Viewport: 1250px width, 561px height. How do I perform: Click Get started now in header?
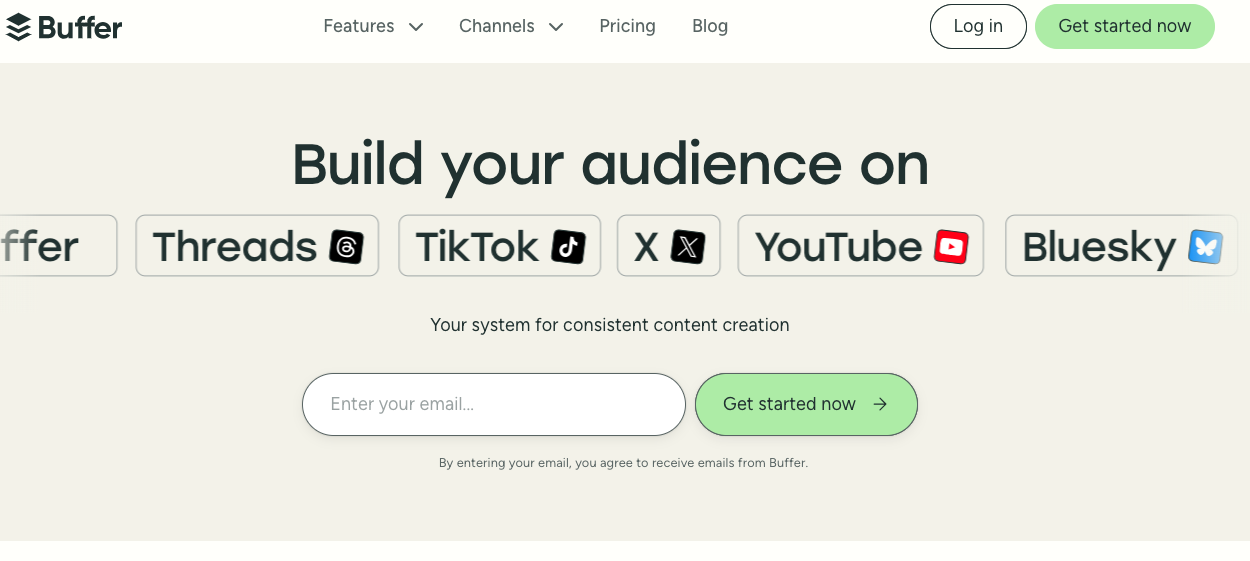click(x=1125, y=26)
